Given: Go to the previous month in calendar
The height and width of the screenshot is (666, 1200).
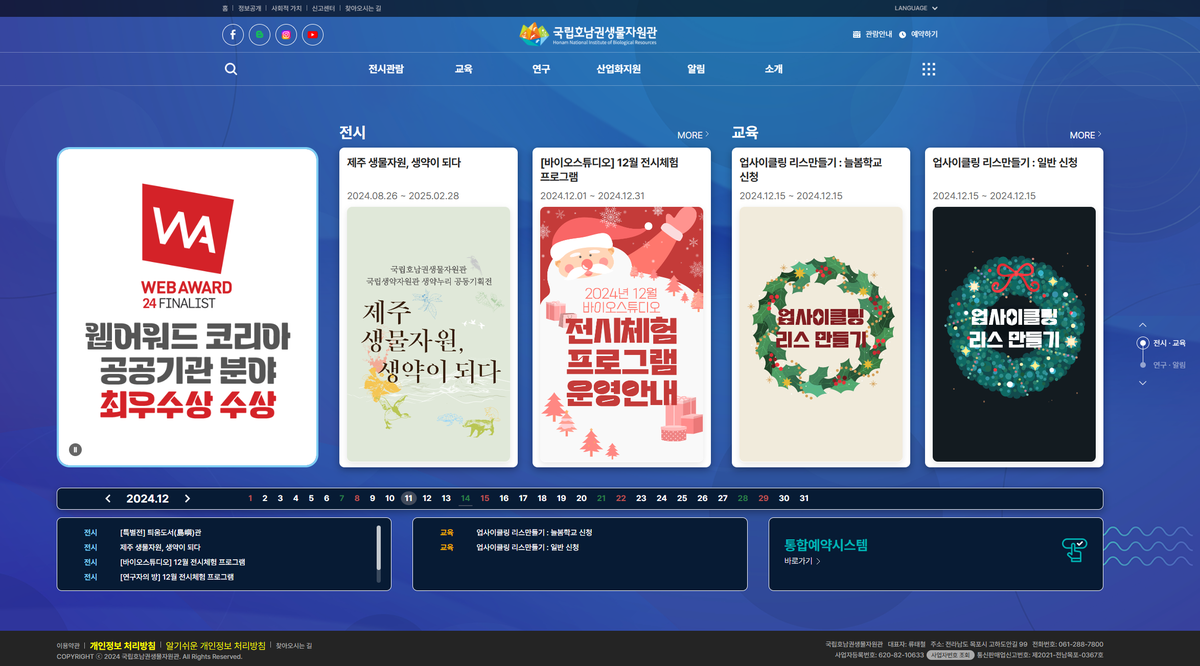Looking at the screenshot, I should point(108,499).
